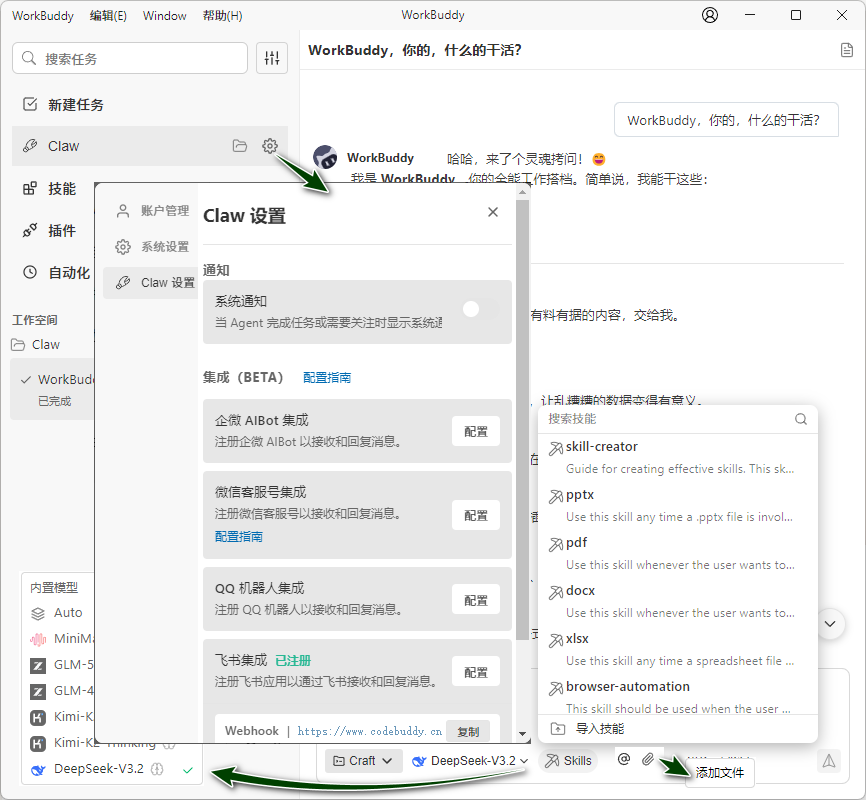The height and width of the screenshot is (800, 866).
Task: Click 配置 for 企微 AIBot 集成
Action: coord(476,431)
